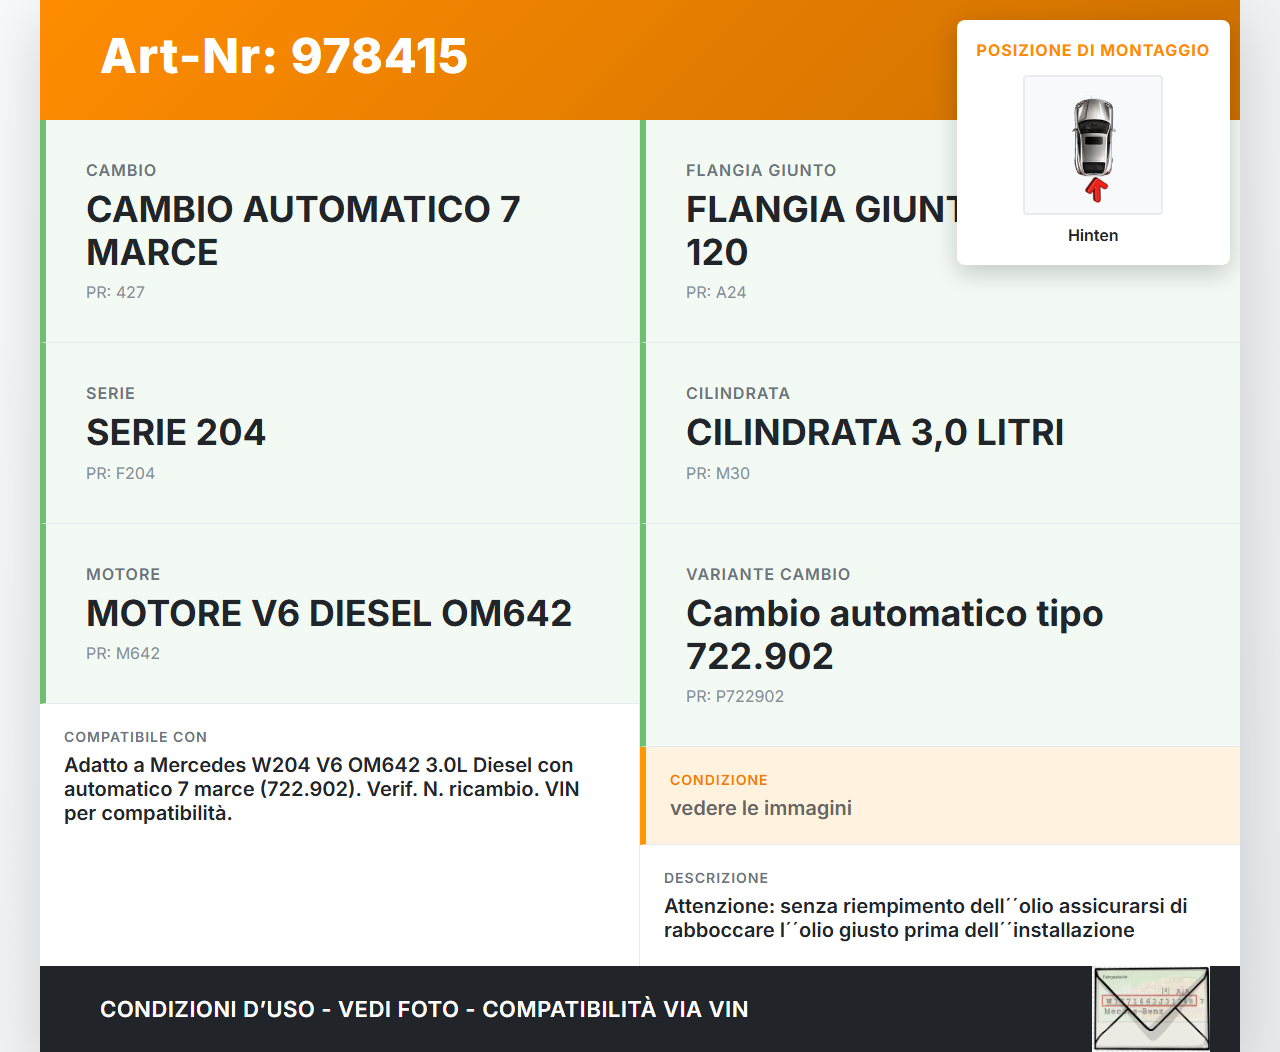The width and height of the screenshot is (1280, 1052).
Task: Click the PR: A24 code
Action: 716,292
